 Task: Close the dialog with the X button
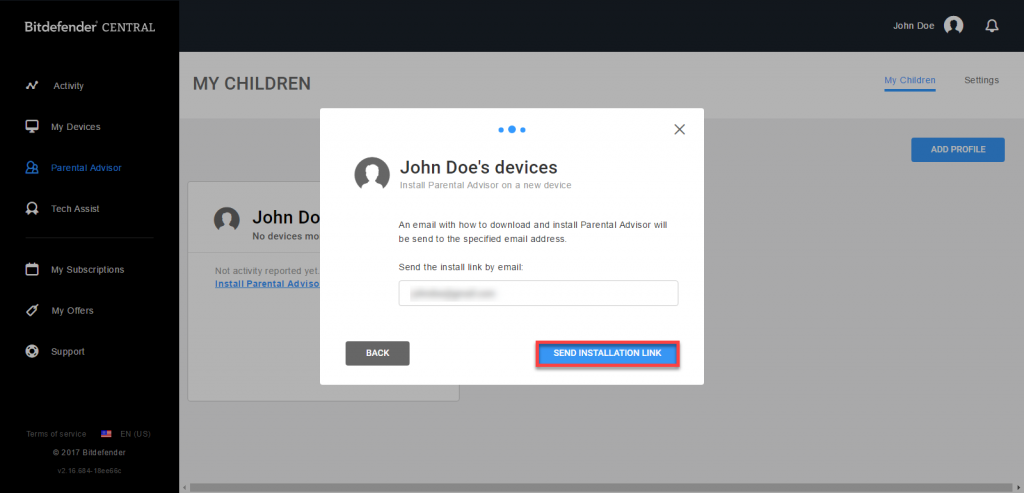coord(679,129)
